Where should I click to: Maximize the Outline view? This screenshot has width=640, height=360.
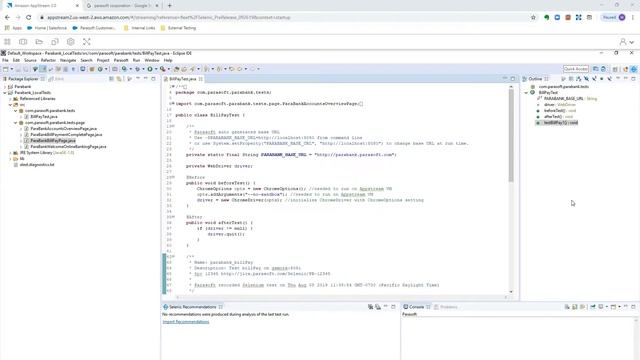click(633, 79)
